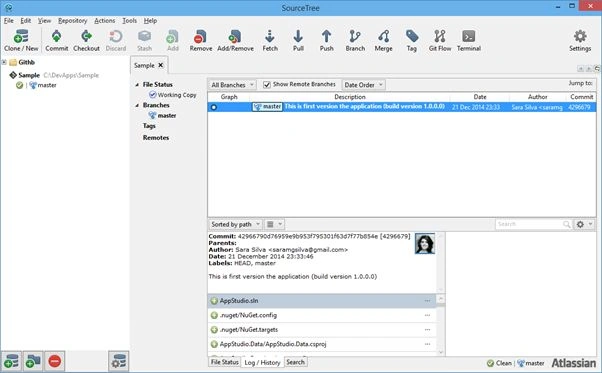Click the author avatar thumbnail
Image resolution: width=602 pixels, height=373 pixels.
[425, 243]
